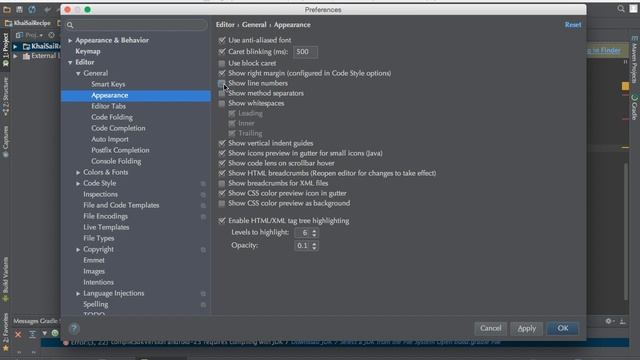
Task: Click the green circle icon in Messages panel
Action: [x=55, y=333]
